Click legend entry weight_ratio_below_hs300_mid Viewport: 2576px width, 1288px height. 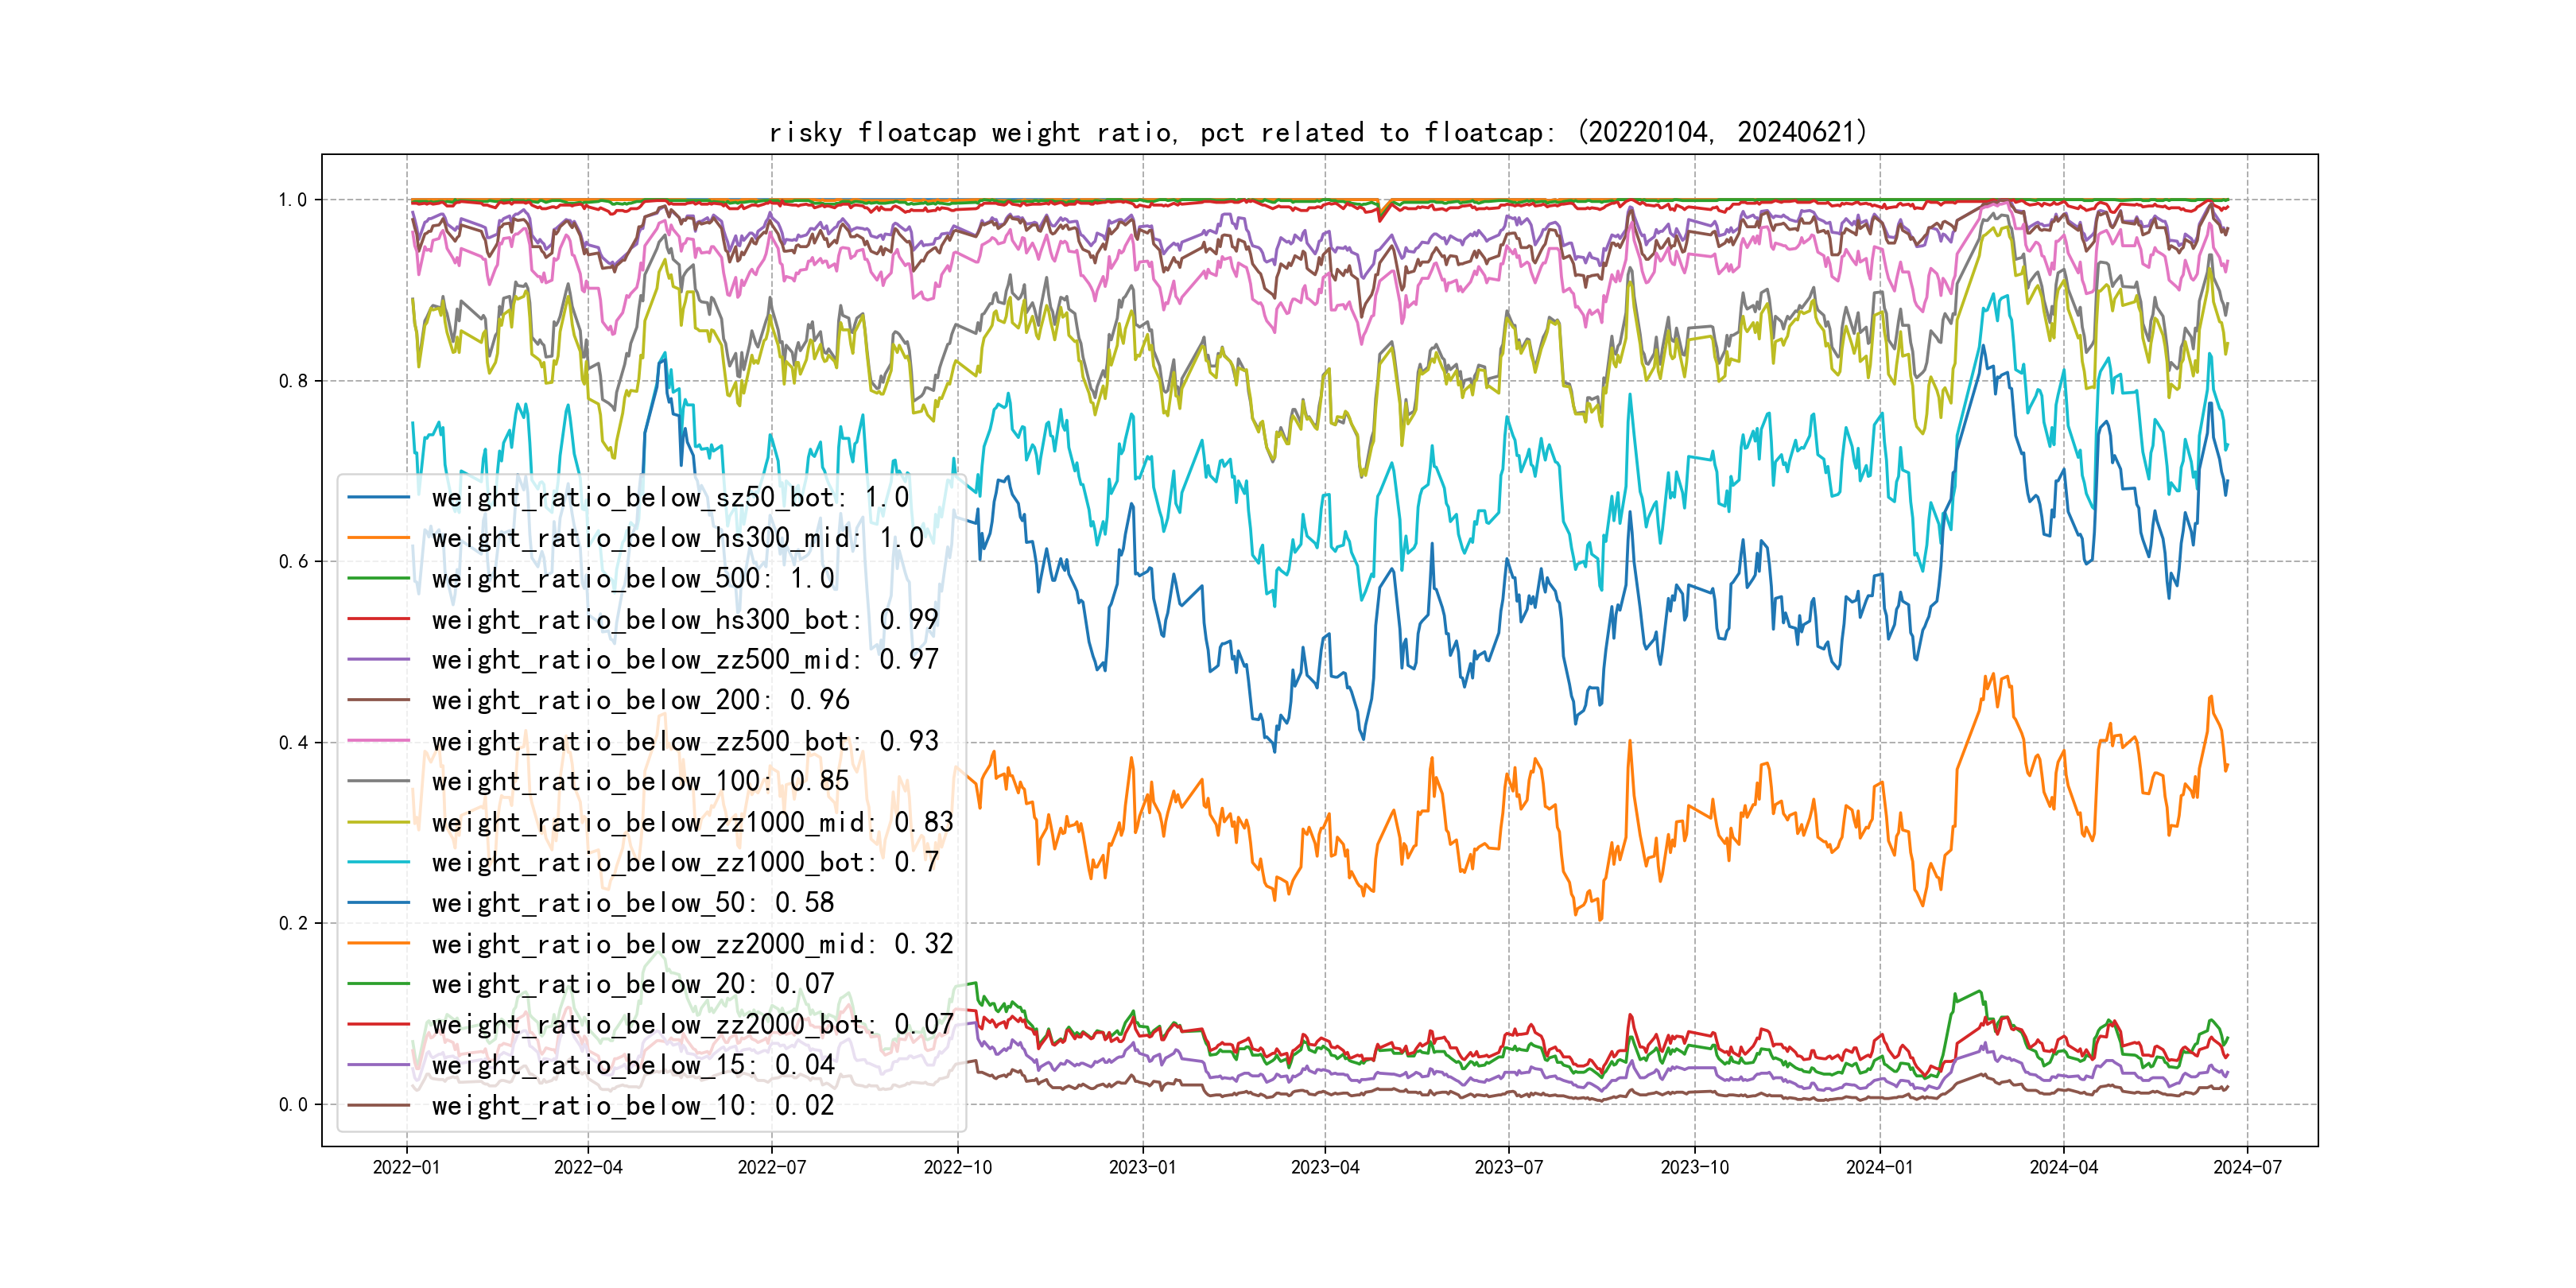click(677, 538)
